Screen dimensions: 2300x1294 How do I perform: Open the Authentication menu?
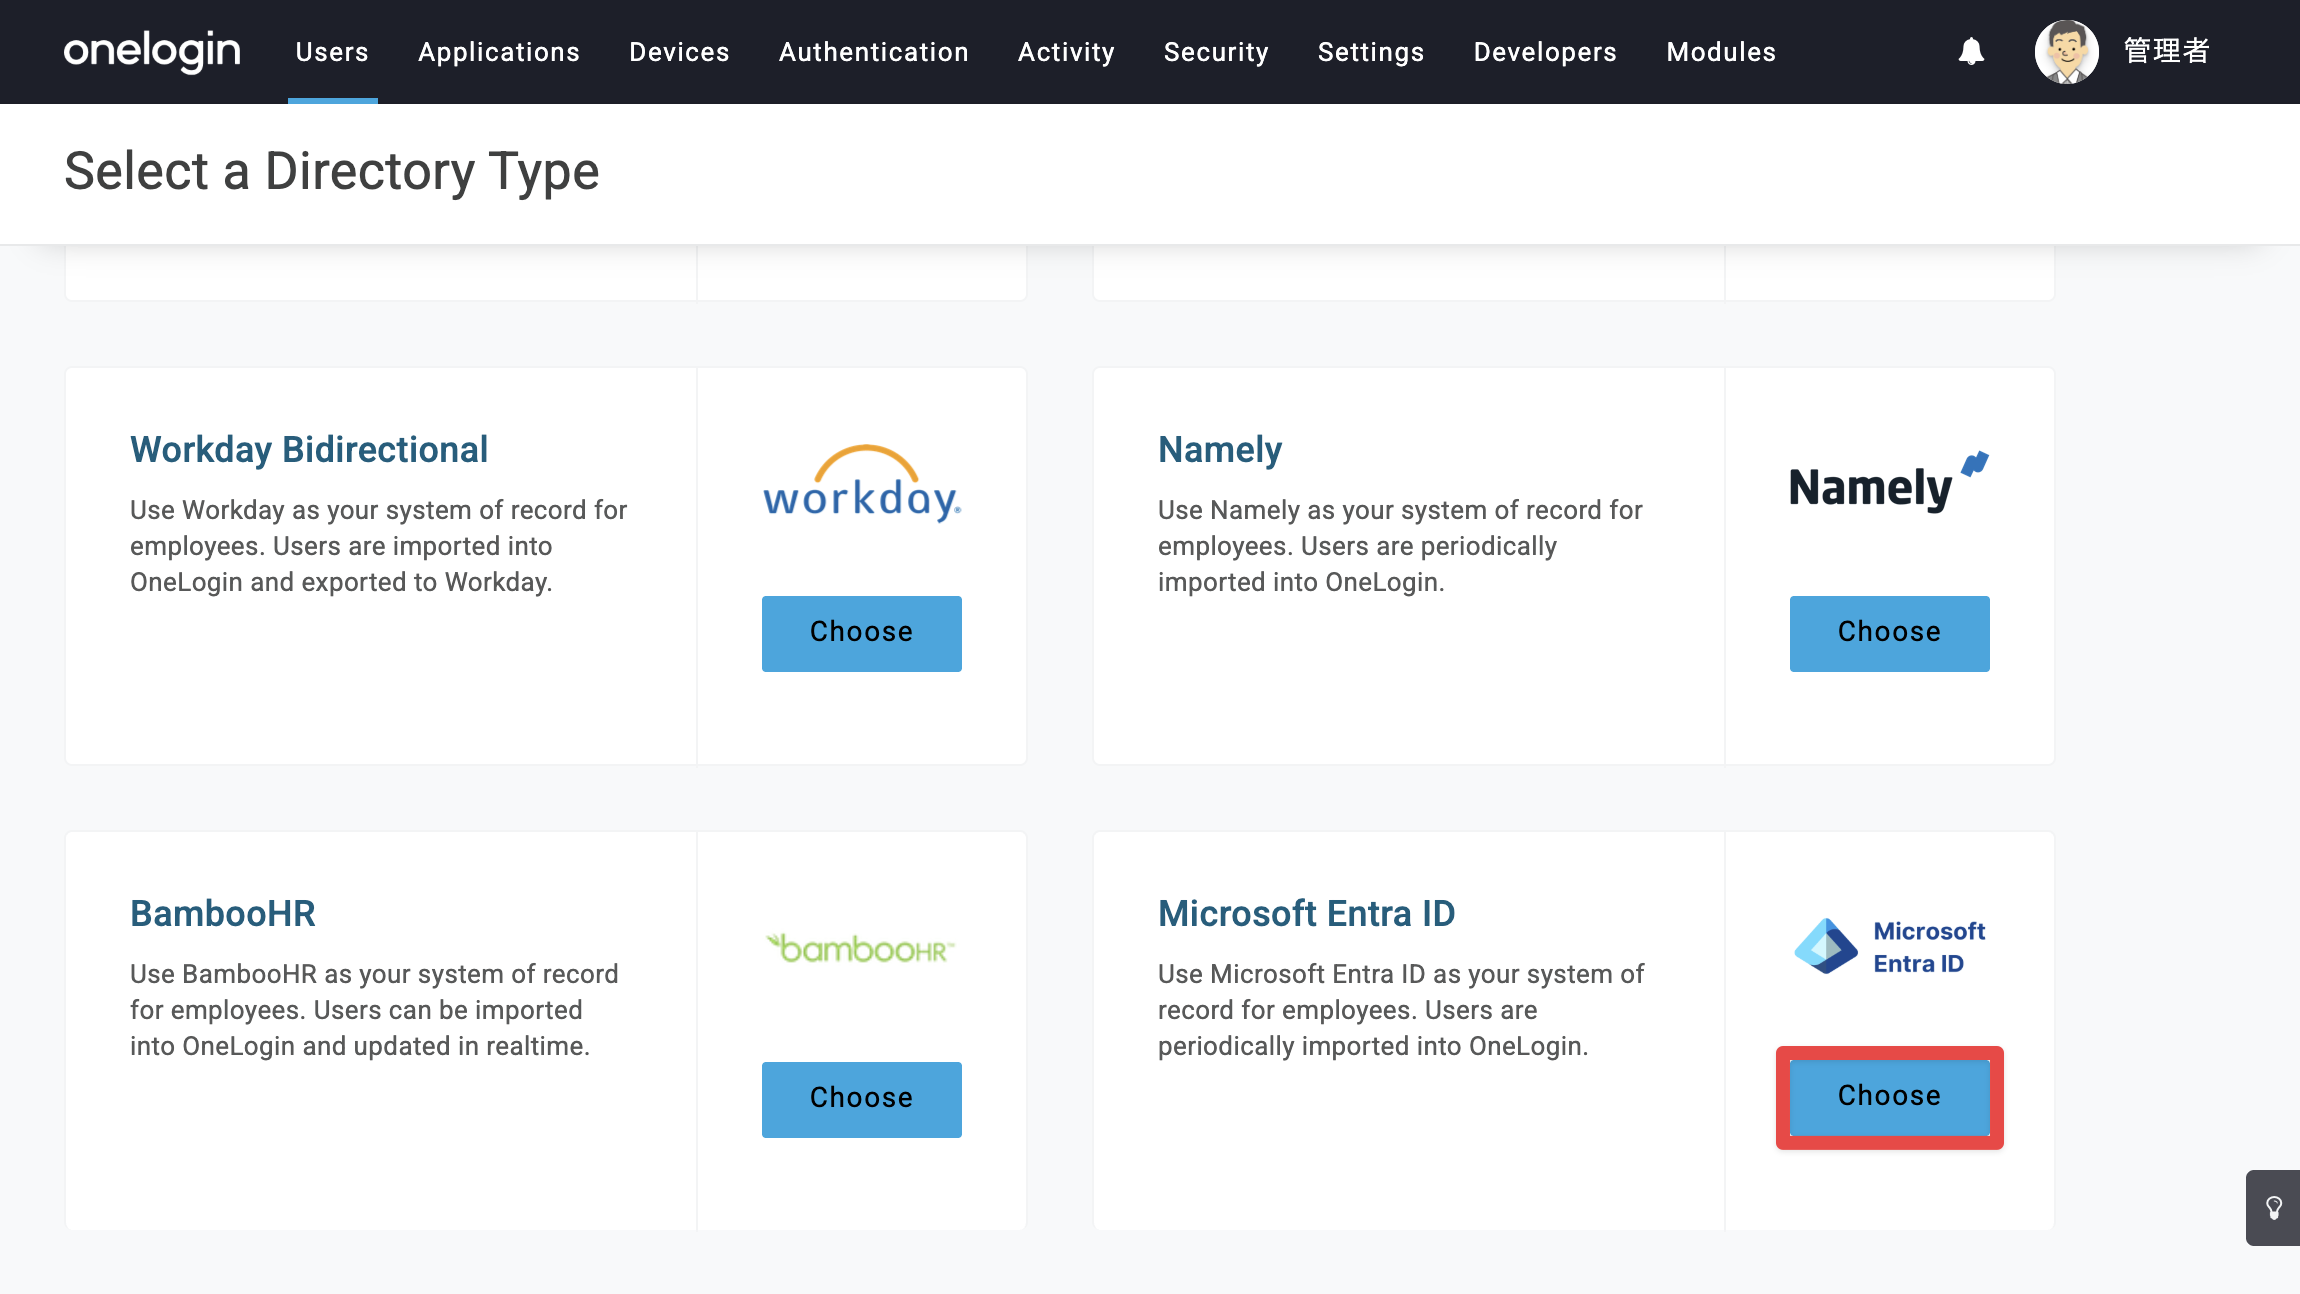[874, 52]
